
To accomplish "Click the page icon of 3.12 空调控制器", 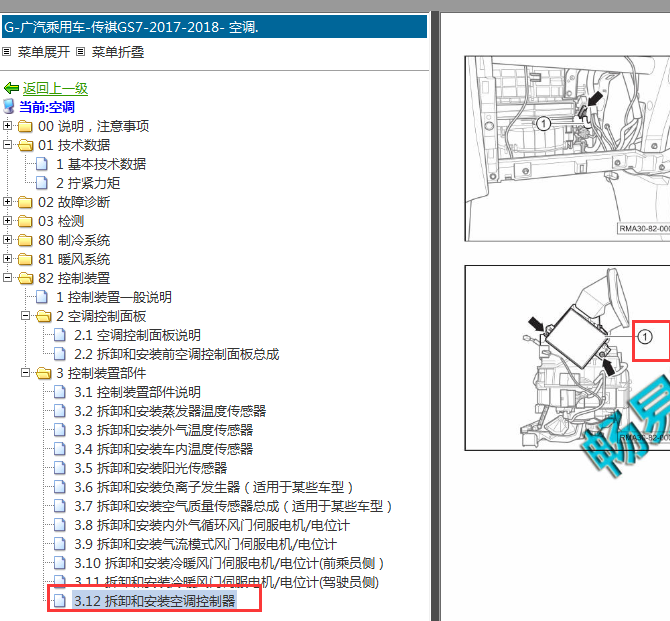I will 60,601.
